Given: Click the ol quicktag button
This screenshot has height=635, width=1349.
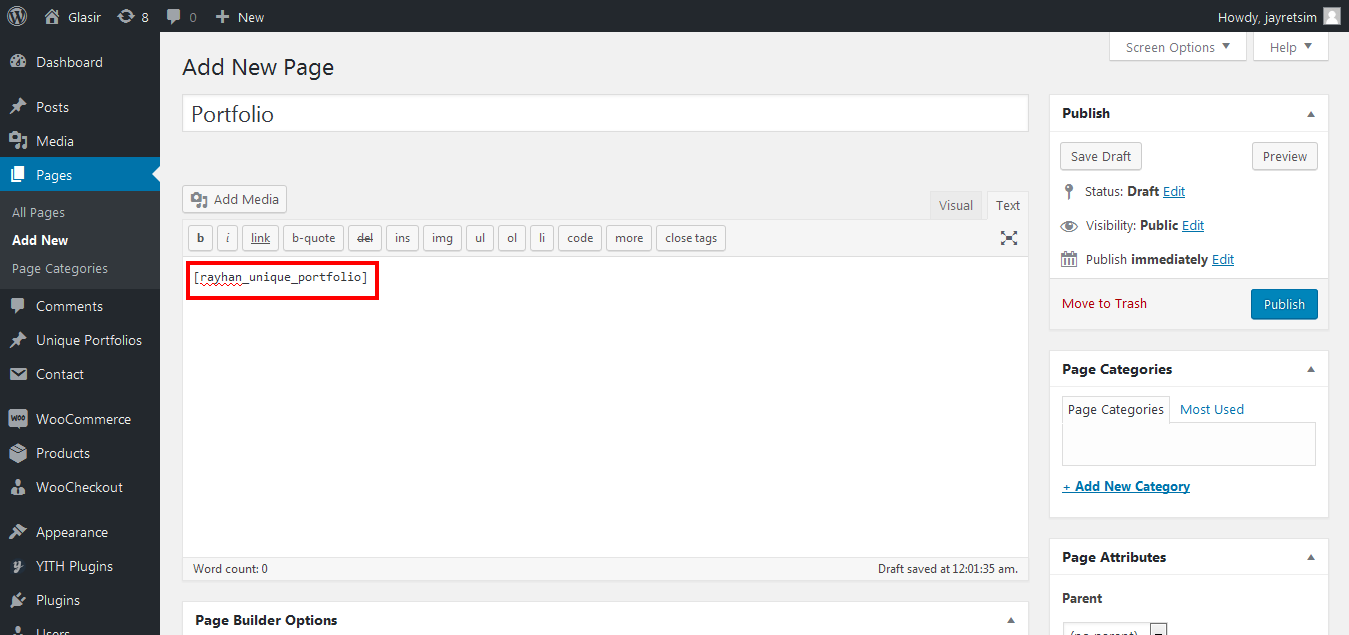Looking at the screenshot, I should (x=512, y=238).
